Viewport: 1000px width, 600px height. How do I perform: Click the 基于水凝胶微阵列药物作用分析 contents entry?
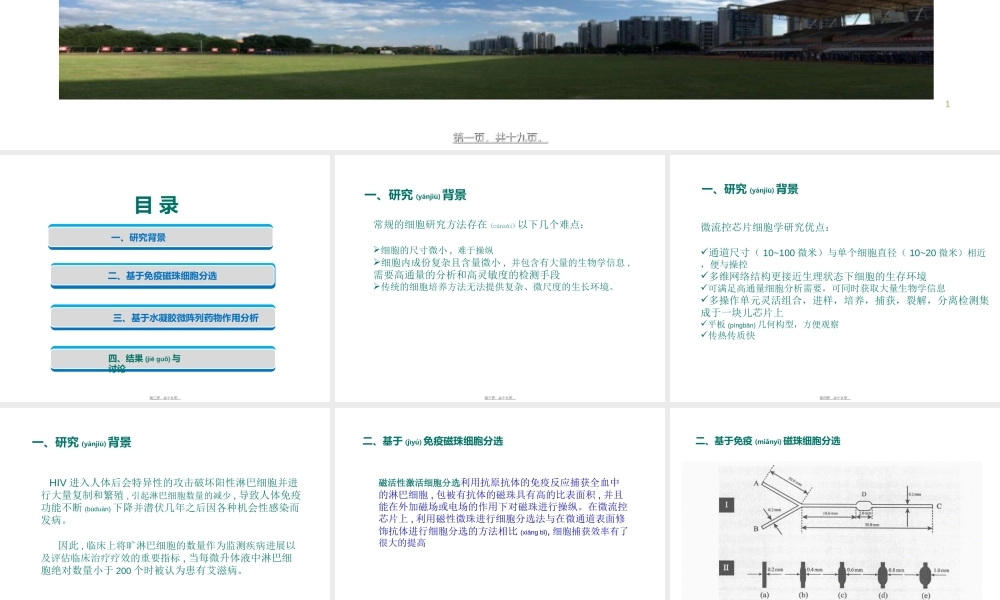(160, 317)
